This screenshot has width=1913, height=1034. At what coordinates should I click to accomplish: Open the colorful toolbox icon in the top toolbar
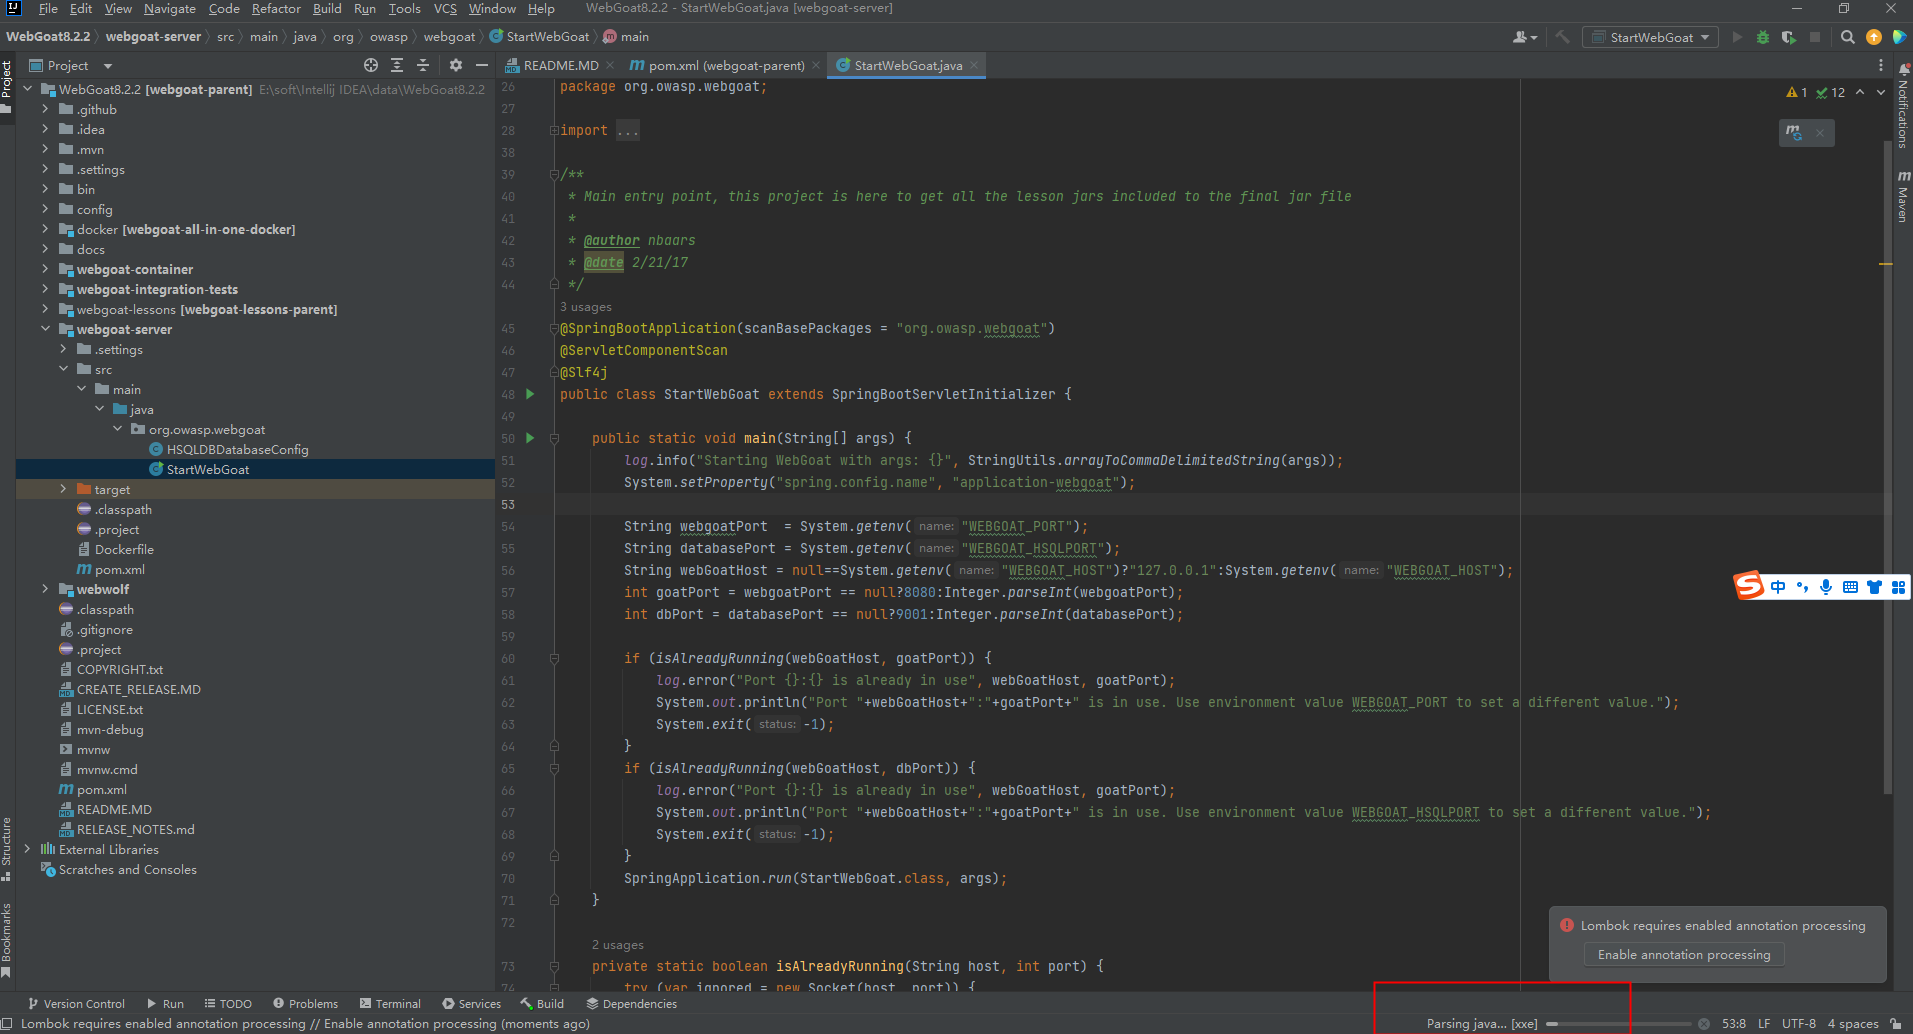click(x=1899, y=37)
